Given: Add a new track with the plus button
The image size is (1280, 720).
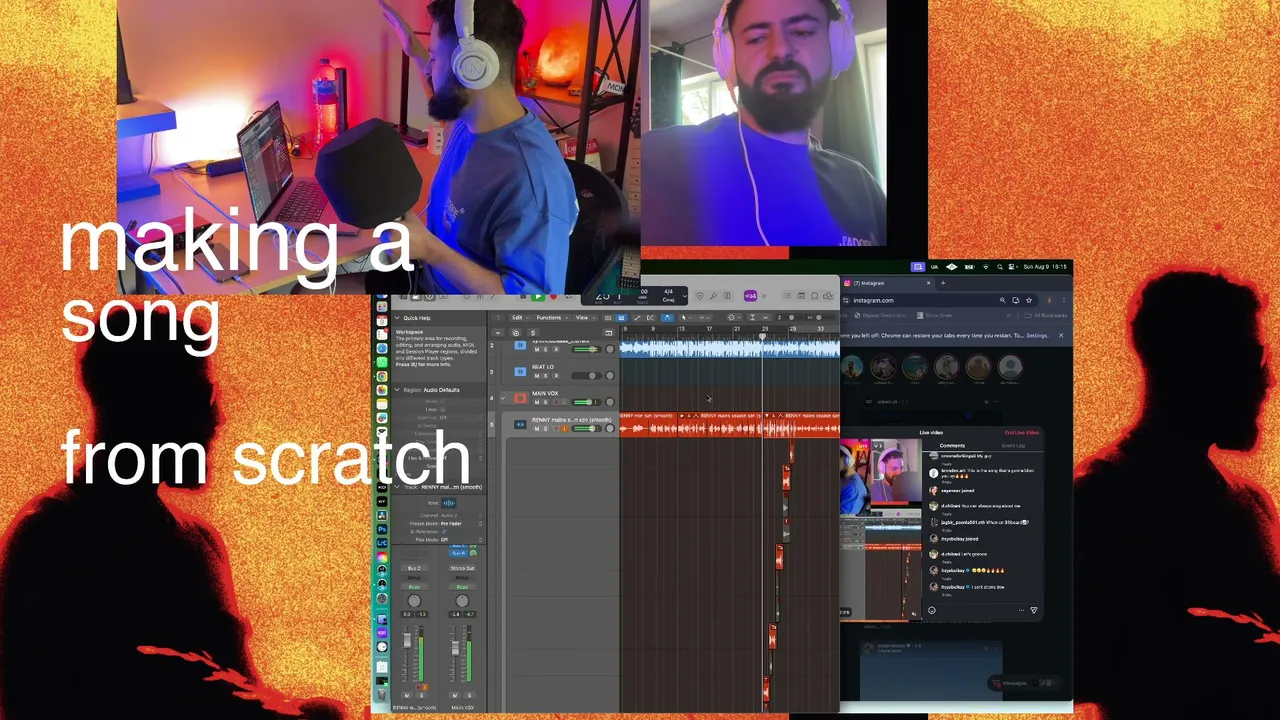Looking at the screenshot, I should point(499,333).
